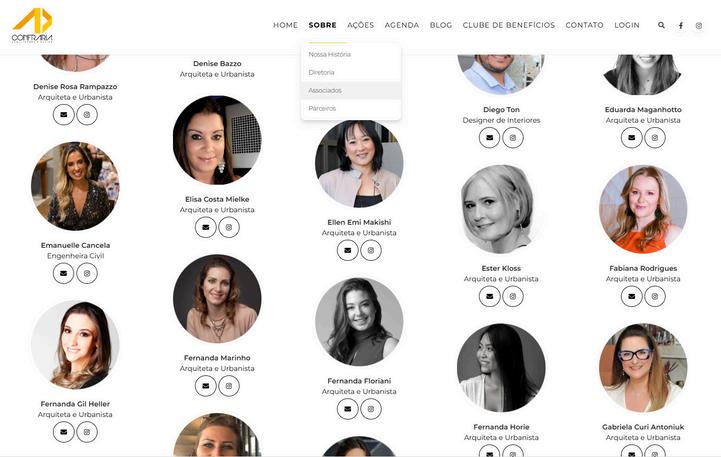Open Instagram icon under Ellen Emi Makishi
This screenshot has height=457, width=721.
[371, 250]
